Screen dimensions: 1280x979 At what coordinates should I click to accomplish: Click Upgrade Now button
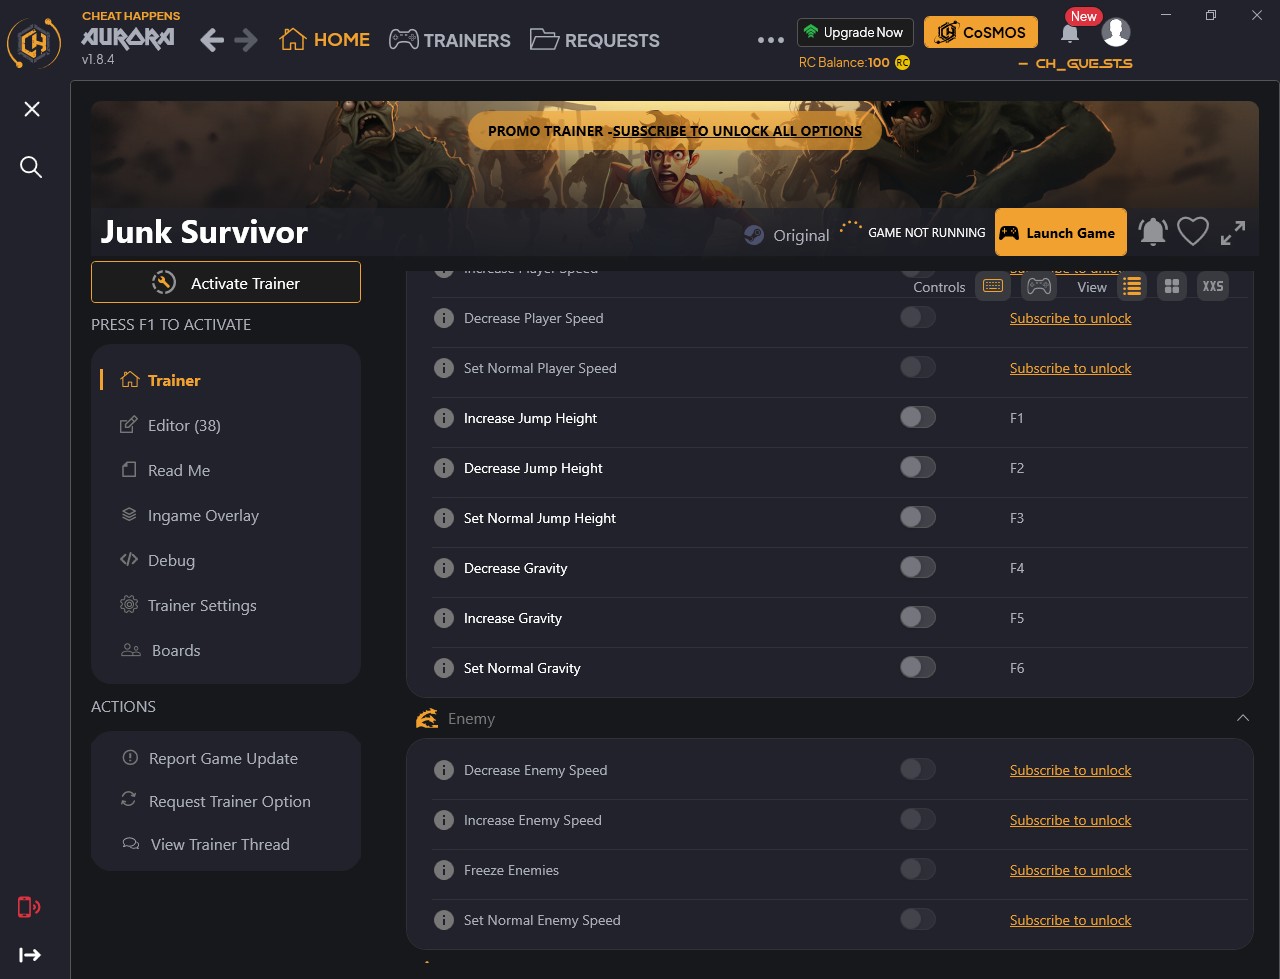click(855, 32)
